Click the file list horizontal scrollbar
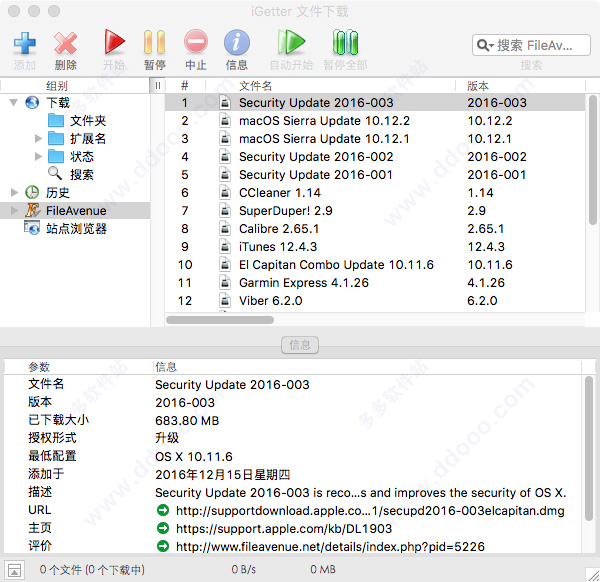The height and width of the screenshot is (582, 600). pyautogui.click(x=220, y=320)
